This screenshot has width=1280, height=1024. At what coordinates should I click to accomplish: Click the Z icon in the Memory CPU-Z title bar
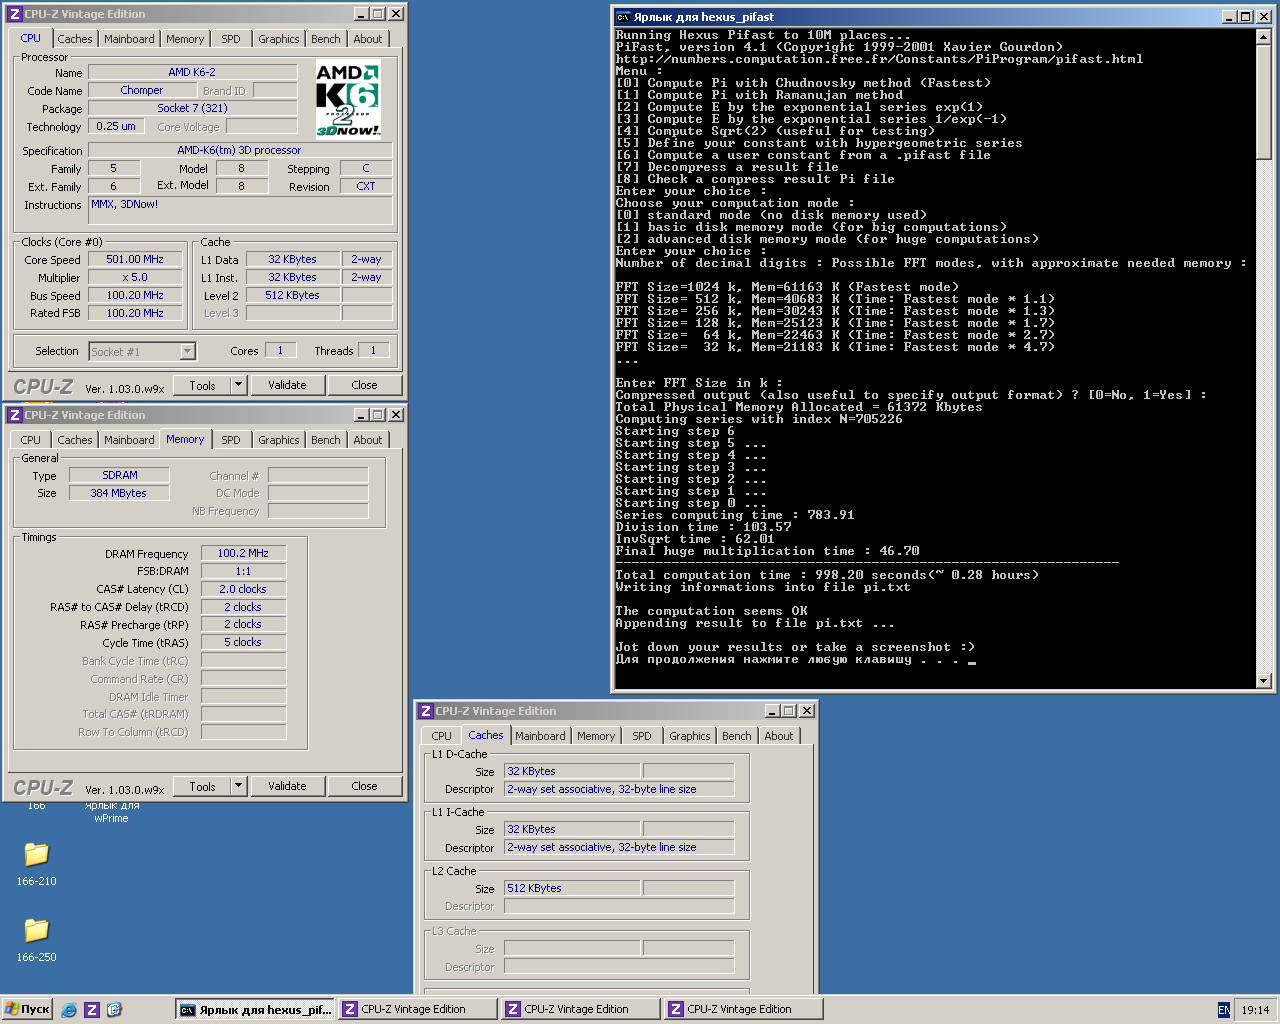[15, 415]
